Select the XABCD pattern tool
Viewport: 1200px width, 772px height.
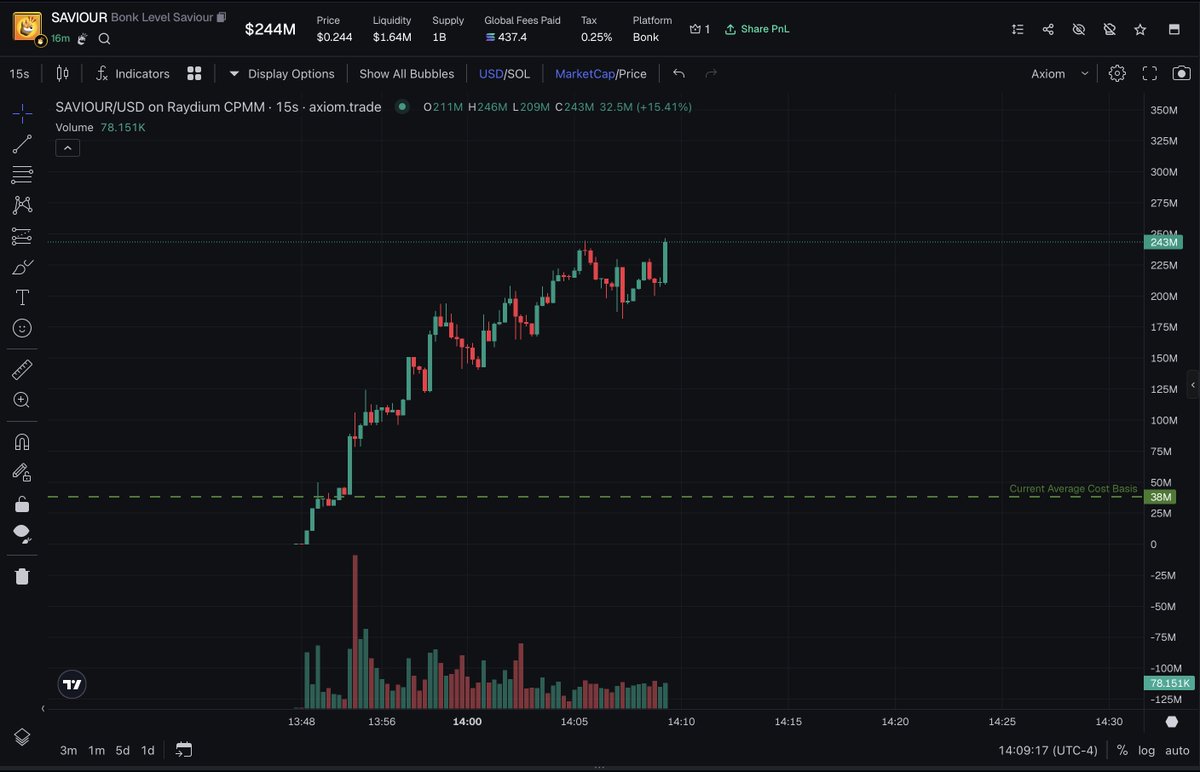pos(22,206)
